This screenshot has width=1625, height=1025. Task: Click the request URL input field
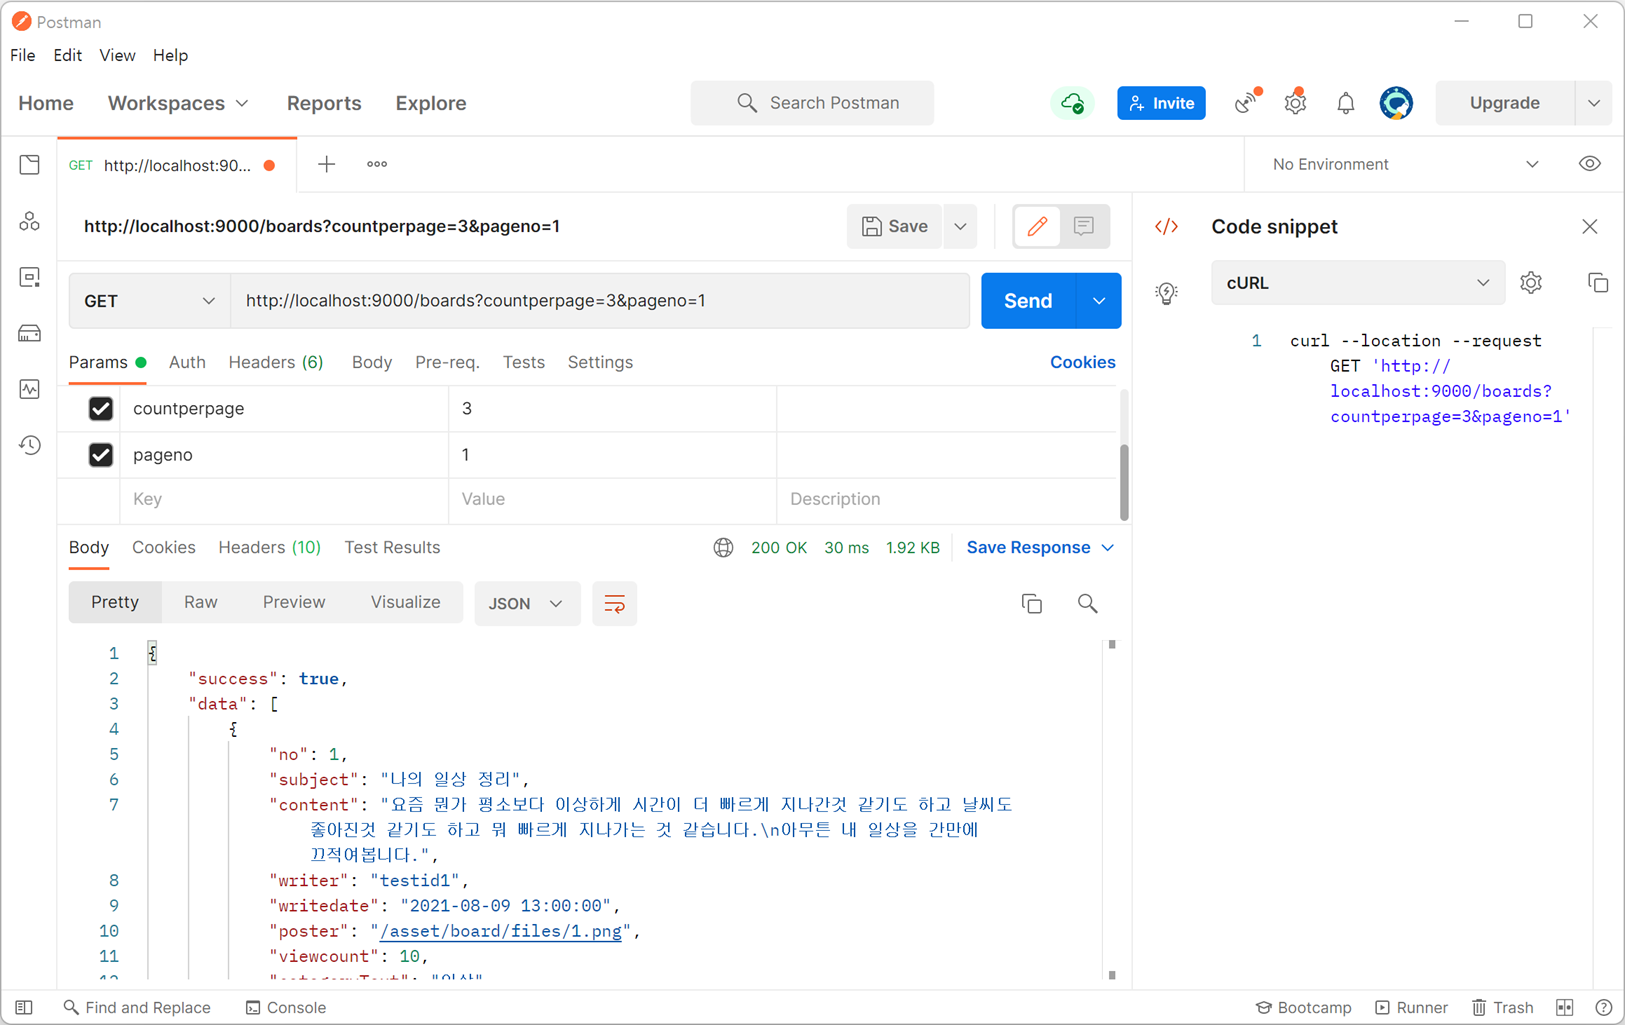(x=600, y=301)
